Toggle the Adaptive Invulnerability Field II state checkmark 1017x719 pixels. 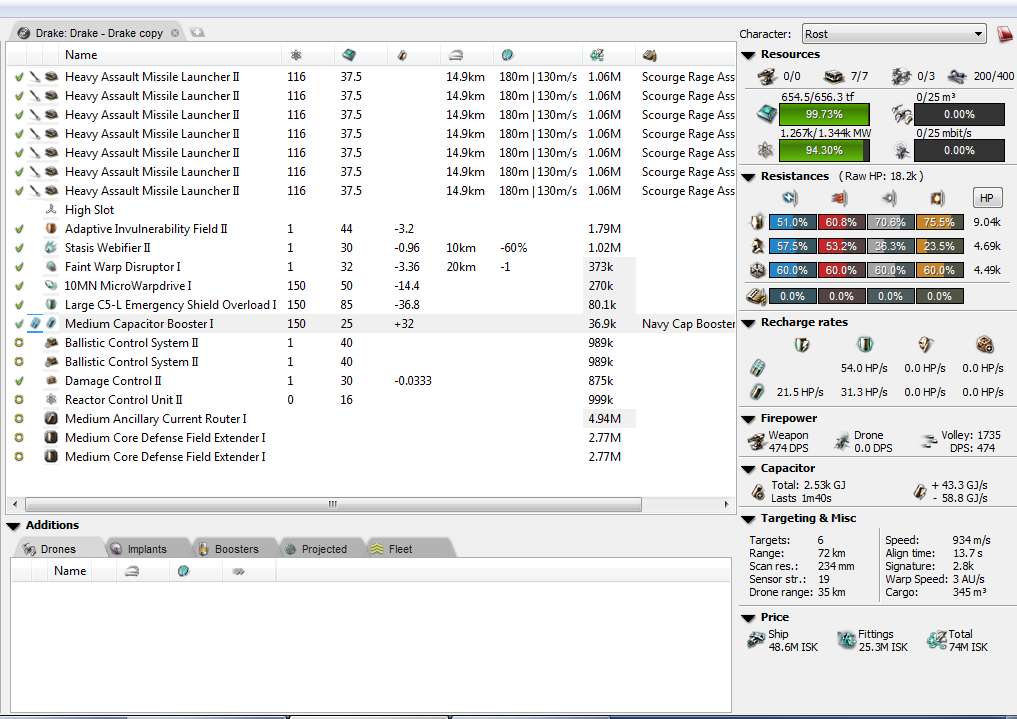click(x=19, y=229)
